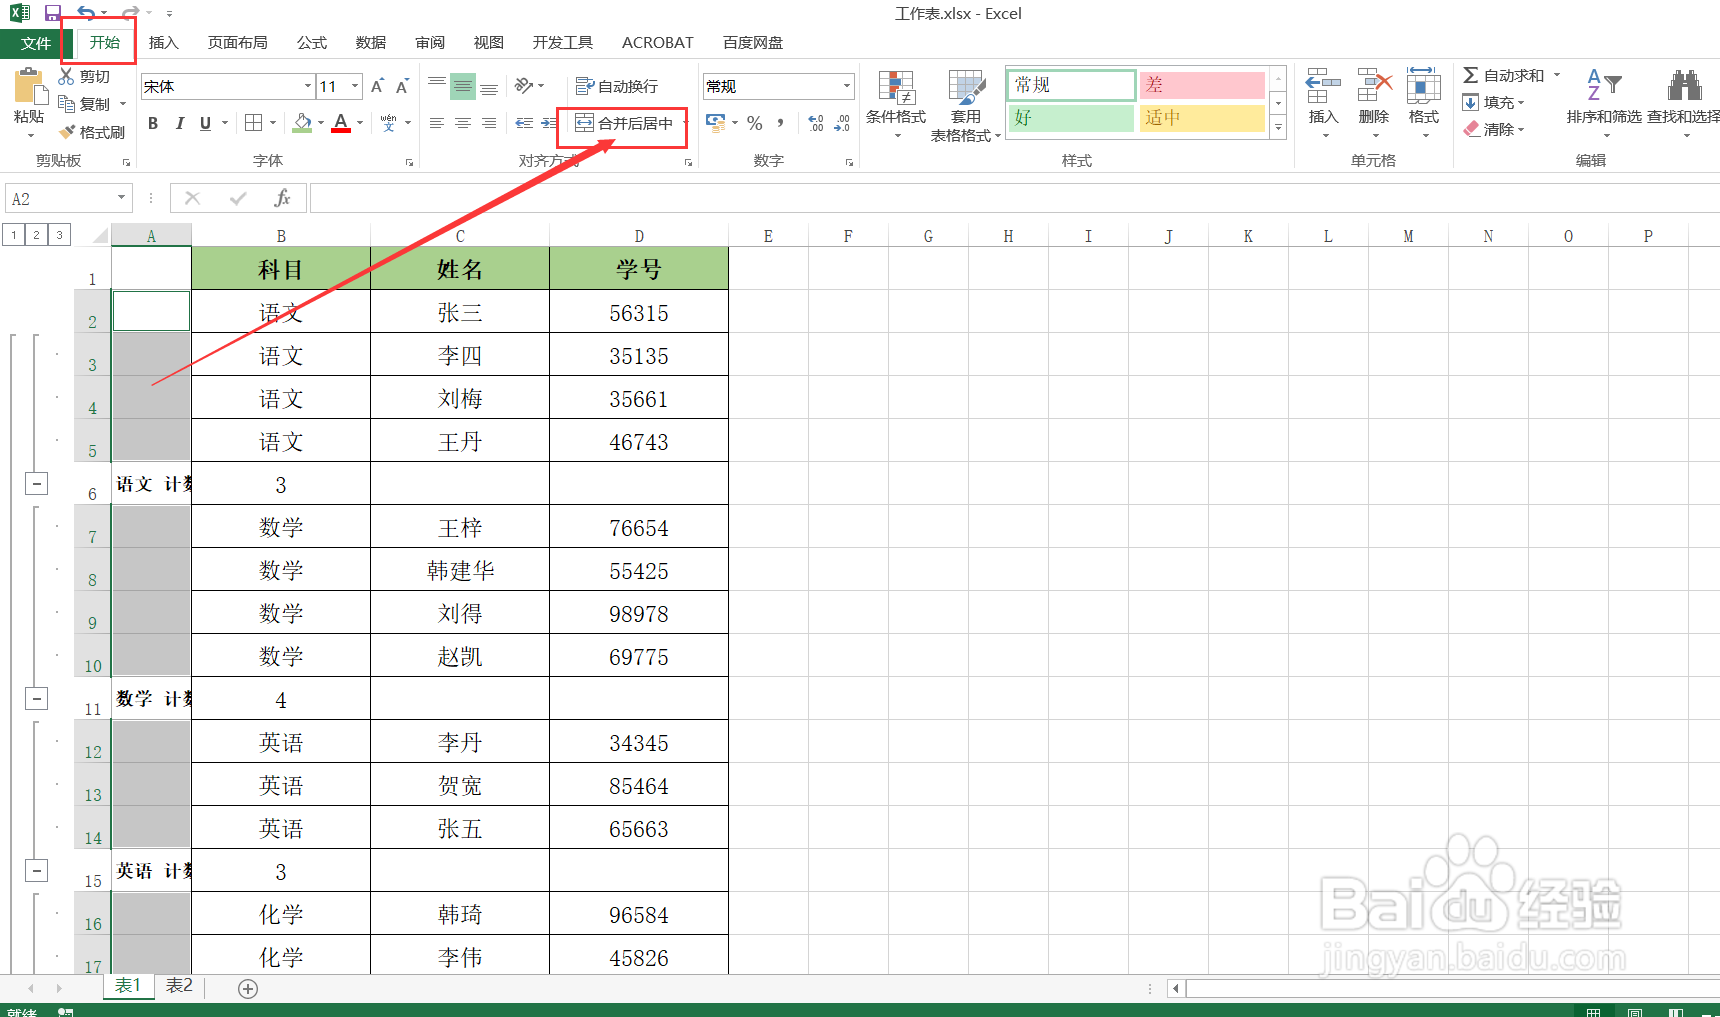Toggle Italic formatting
1720x1017 pixels.
tap(180, 123)
